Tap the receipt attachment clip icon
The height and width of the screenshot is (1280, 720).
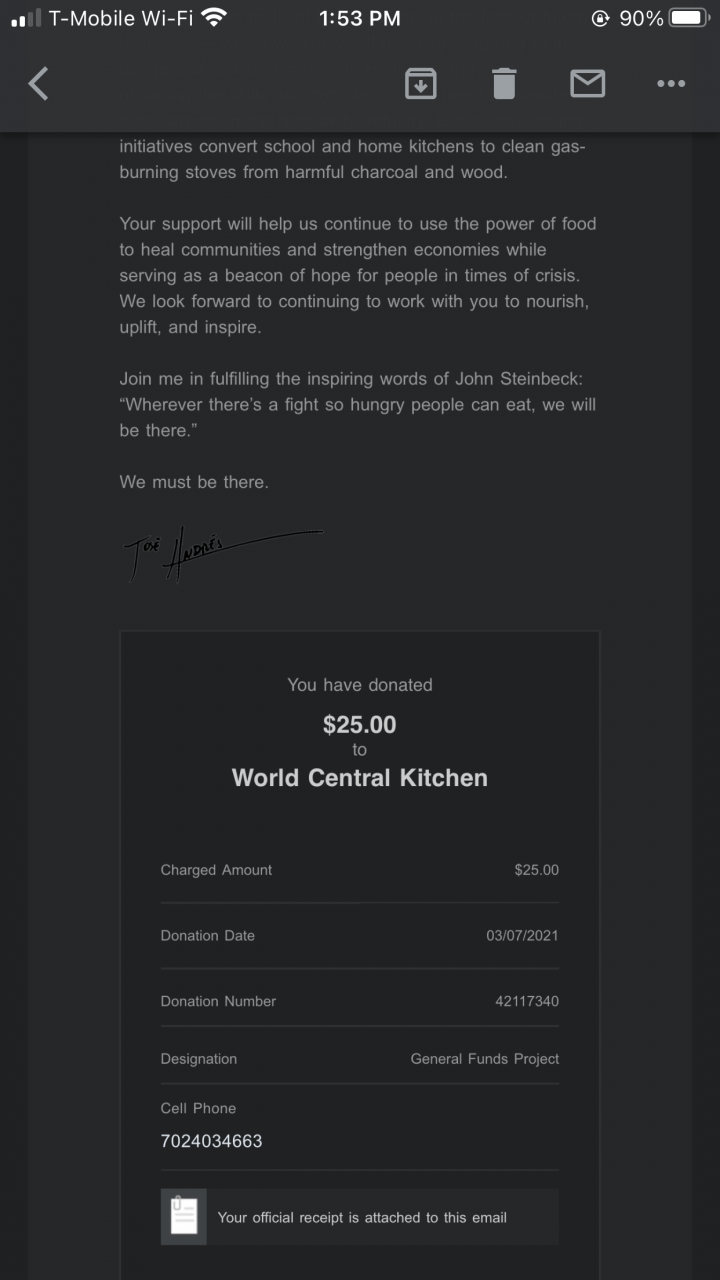point(184,1217)
